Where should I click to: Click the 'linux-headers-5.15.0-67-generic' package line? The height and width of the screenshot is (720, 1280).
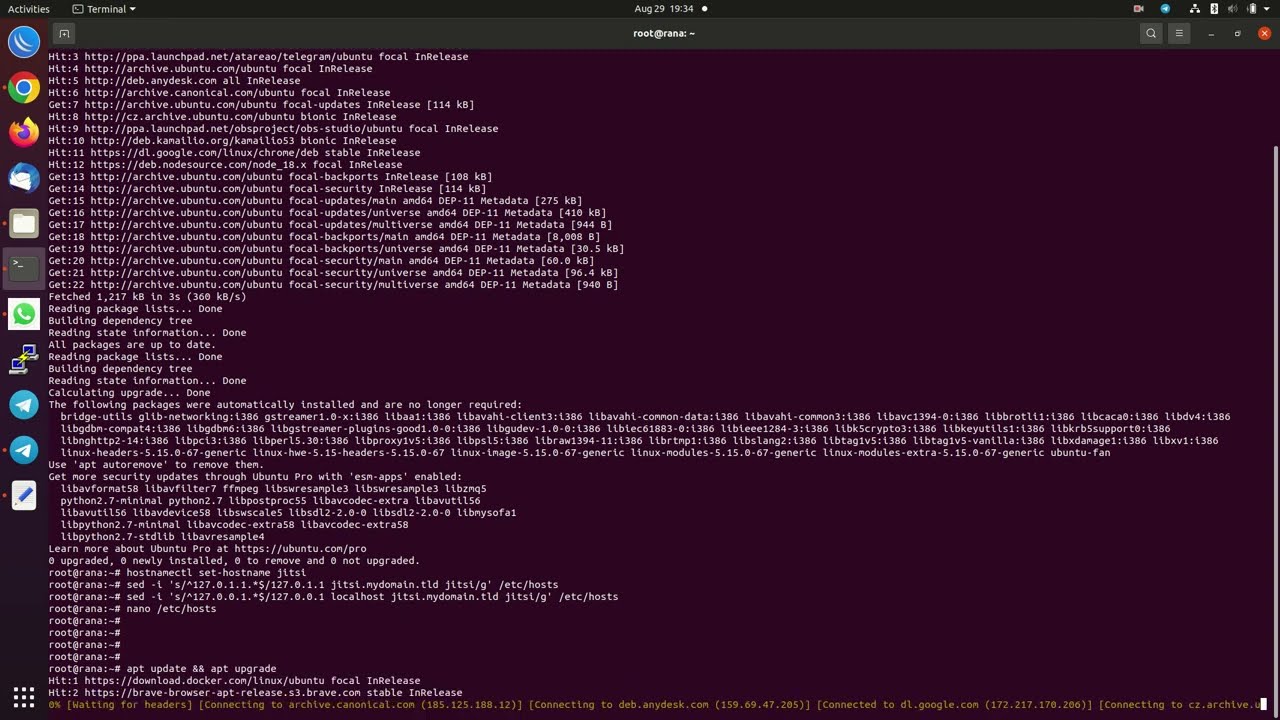pos(585,453)
